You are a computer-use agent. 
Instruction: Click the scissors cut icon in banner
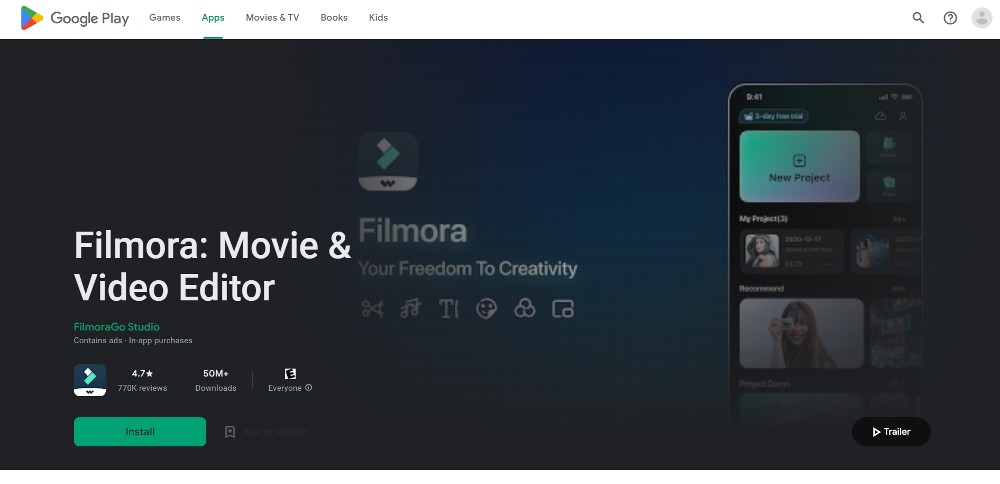click(372, 309)
